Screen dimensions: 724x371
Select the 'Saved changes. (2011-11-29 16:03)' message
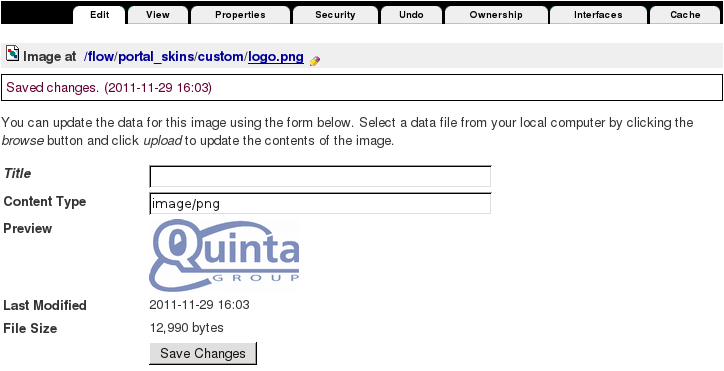point(109,87)
